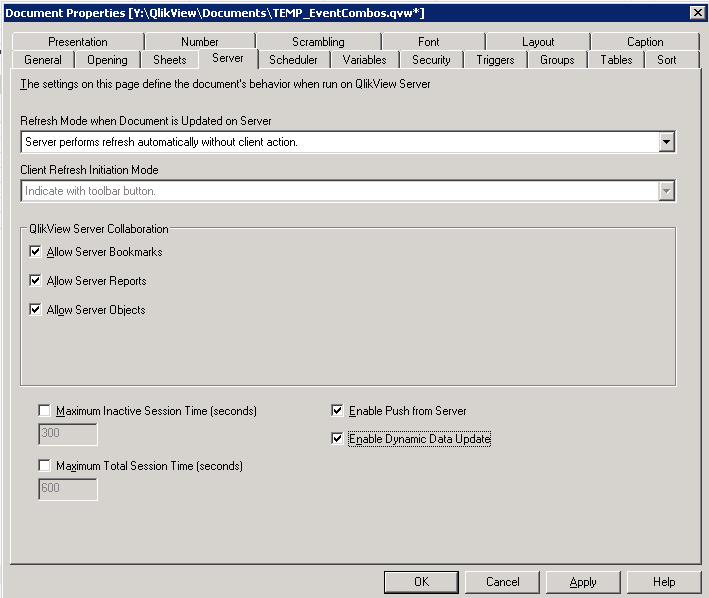Toggle Enable Push from Server

coord(337,410)
